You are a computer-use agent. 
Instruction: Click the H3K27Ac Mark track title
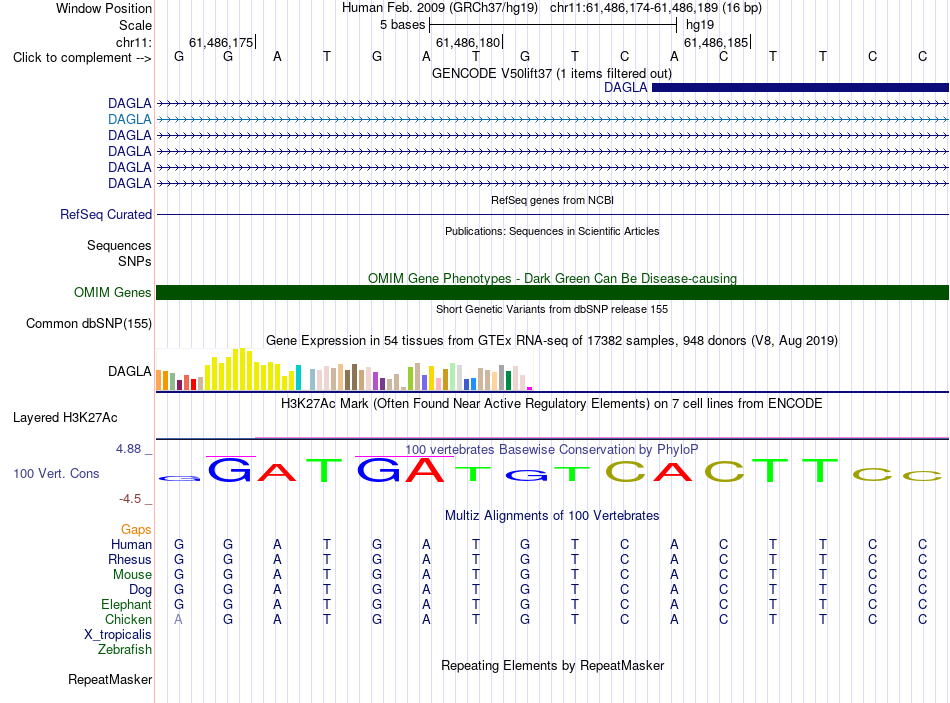click(552, 404)
